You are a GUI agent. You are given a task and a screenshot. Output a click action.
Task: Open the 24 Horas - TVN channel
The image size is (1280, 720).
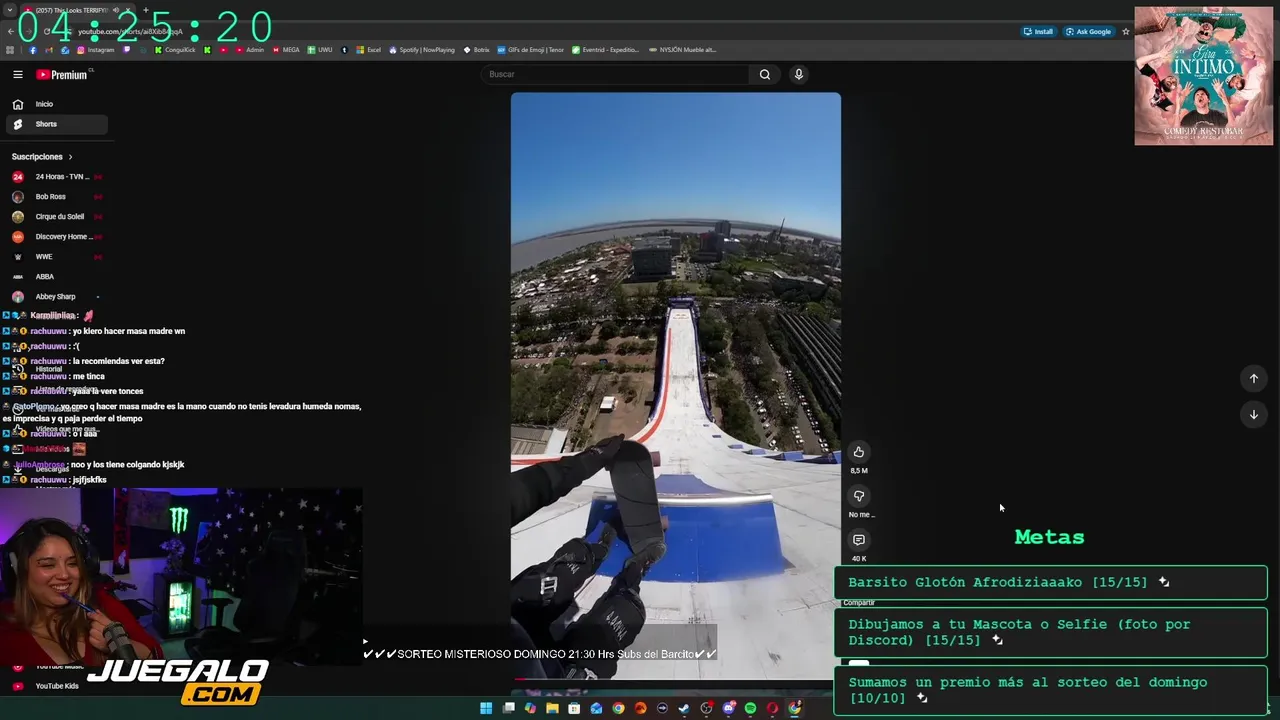point(56,177)
